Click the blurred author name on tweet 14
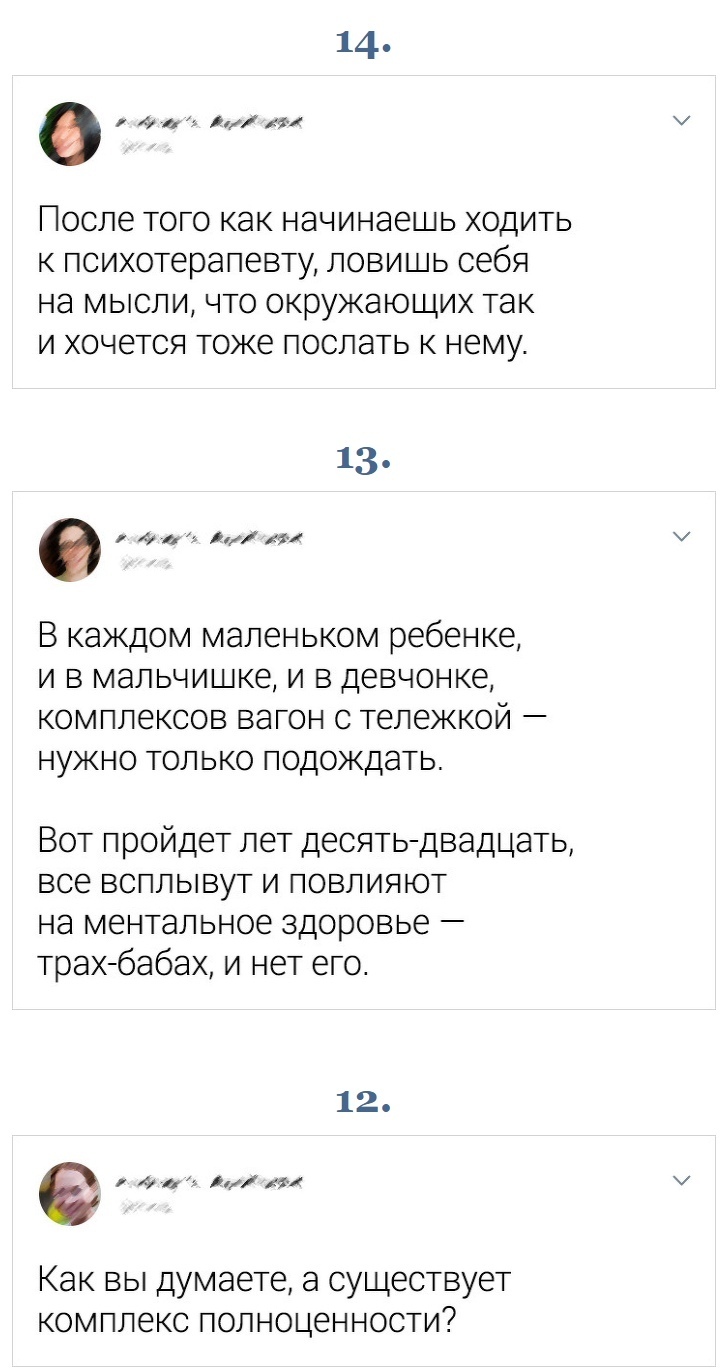The height and width of the screenshot is (1372, 728). click(211, 123)
